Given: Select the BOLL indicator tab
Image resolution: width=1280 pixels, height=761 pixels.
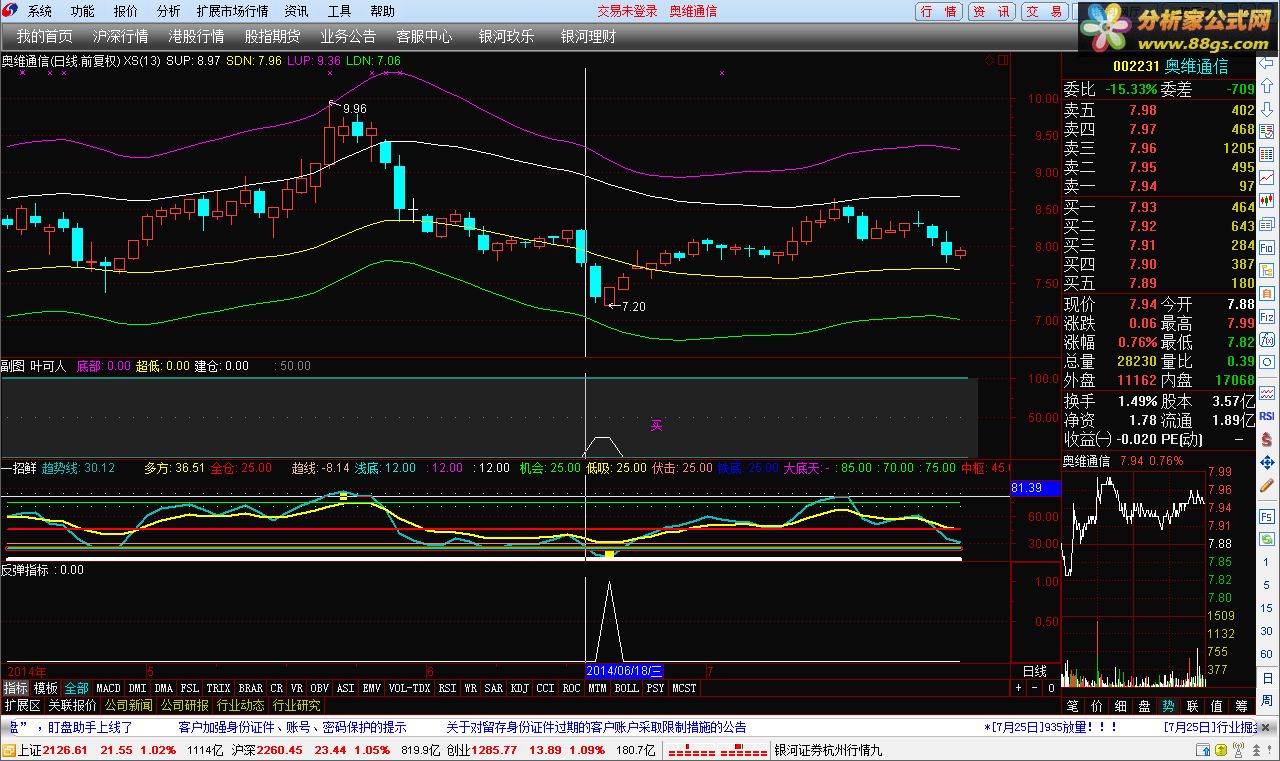Looking at the screenshot, I should click(626, 688).
